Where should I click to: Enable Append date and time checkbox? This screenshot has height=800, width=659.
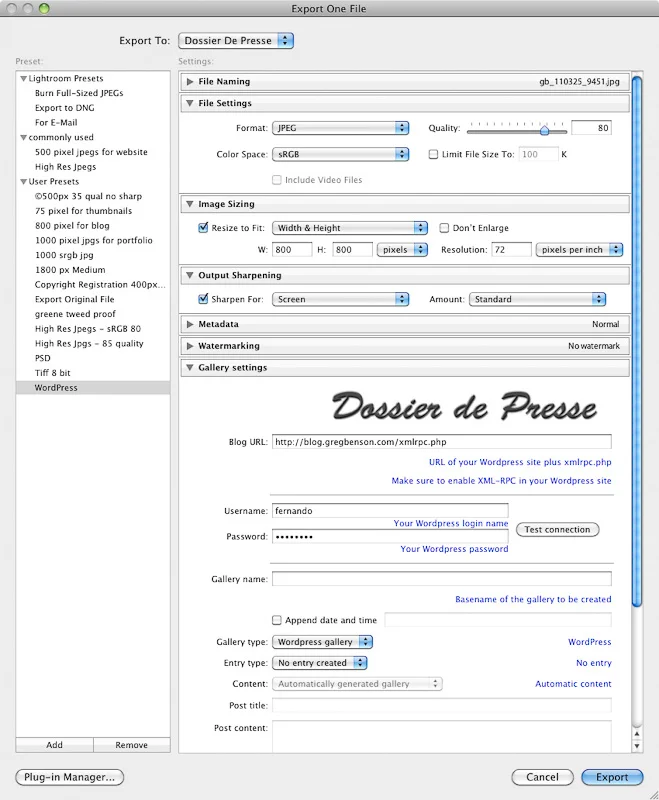point(276,620)
